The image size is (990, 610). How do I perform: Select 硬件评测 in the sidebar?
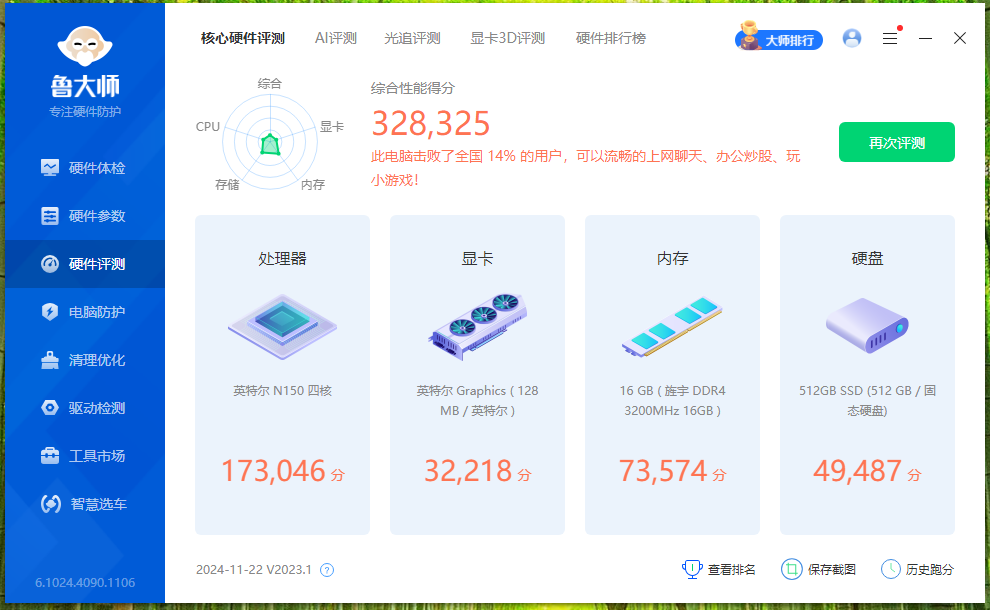point(85,264)
